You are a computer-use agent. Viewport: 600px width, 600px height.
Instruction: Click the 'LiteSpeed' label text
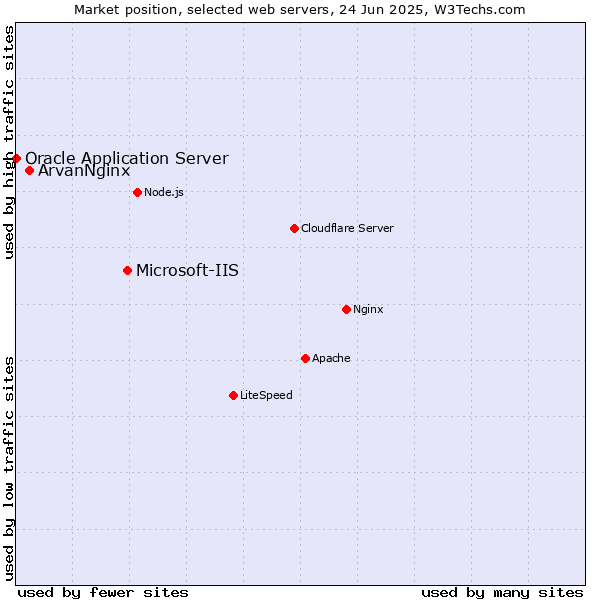point(266,395)
